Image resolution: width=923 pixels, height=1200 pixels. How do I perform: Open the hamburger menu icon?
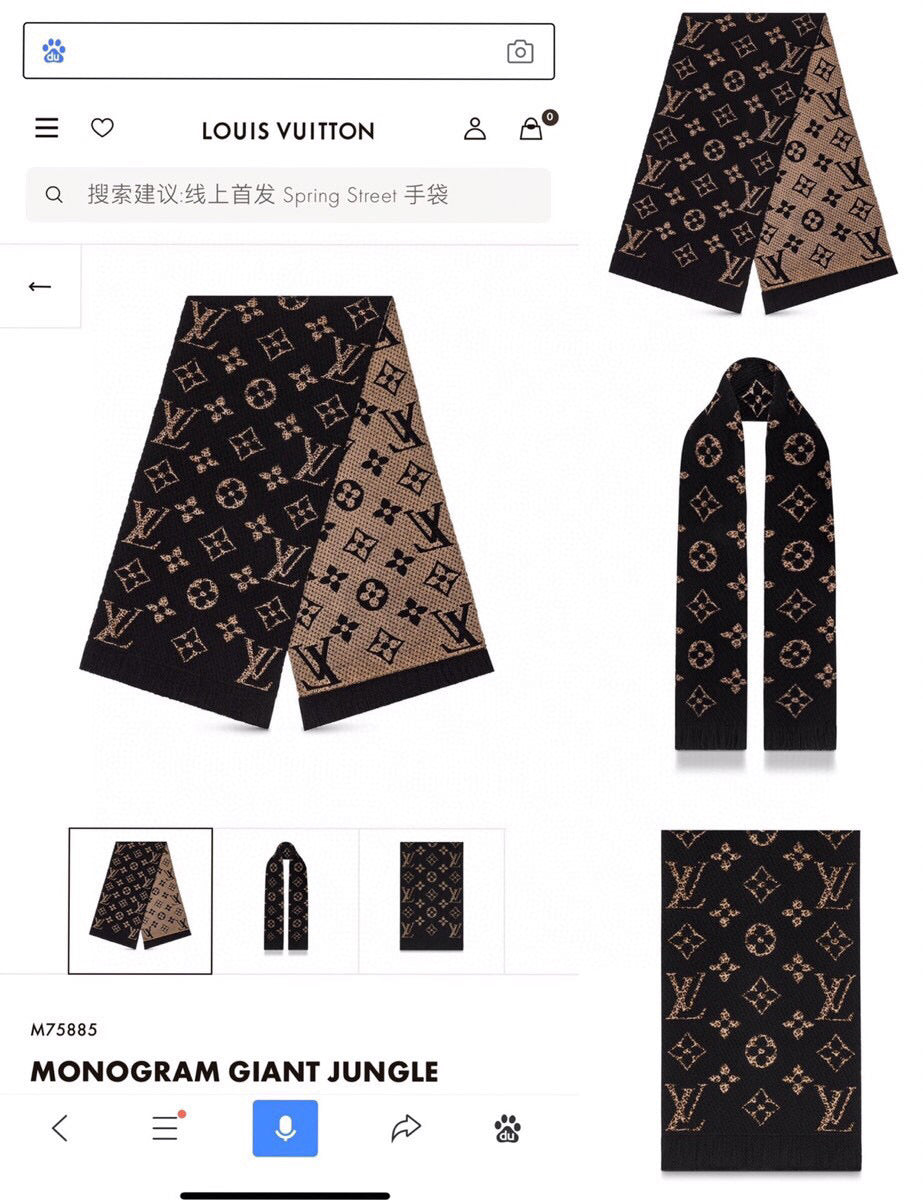[x=47, y=128]
